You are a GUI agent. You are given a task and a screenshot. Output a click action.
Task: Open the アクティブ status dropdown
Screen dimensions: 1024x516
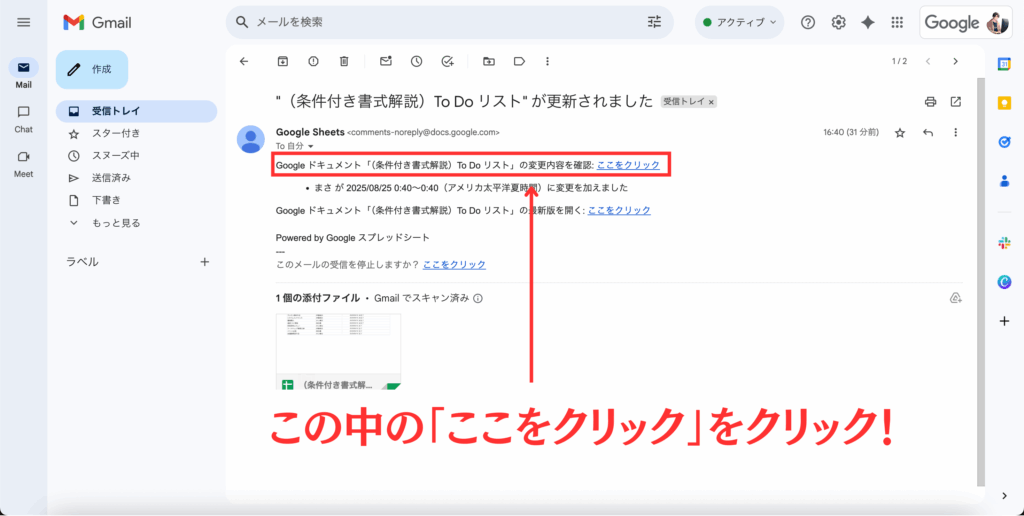[x=739, y=22]
